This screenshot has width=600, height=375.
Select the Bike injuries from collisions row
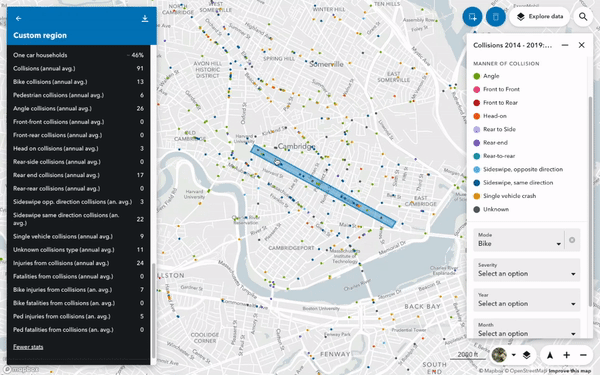(78, 290)
